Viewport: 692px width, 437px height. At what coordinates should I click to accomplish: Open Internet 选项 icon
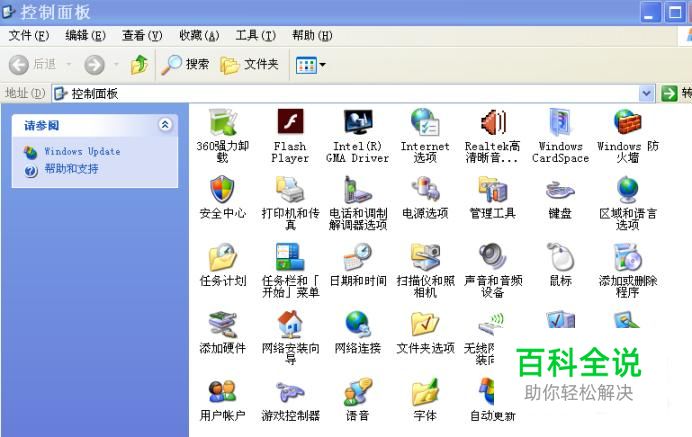(425, 122)
